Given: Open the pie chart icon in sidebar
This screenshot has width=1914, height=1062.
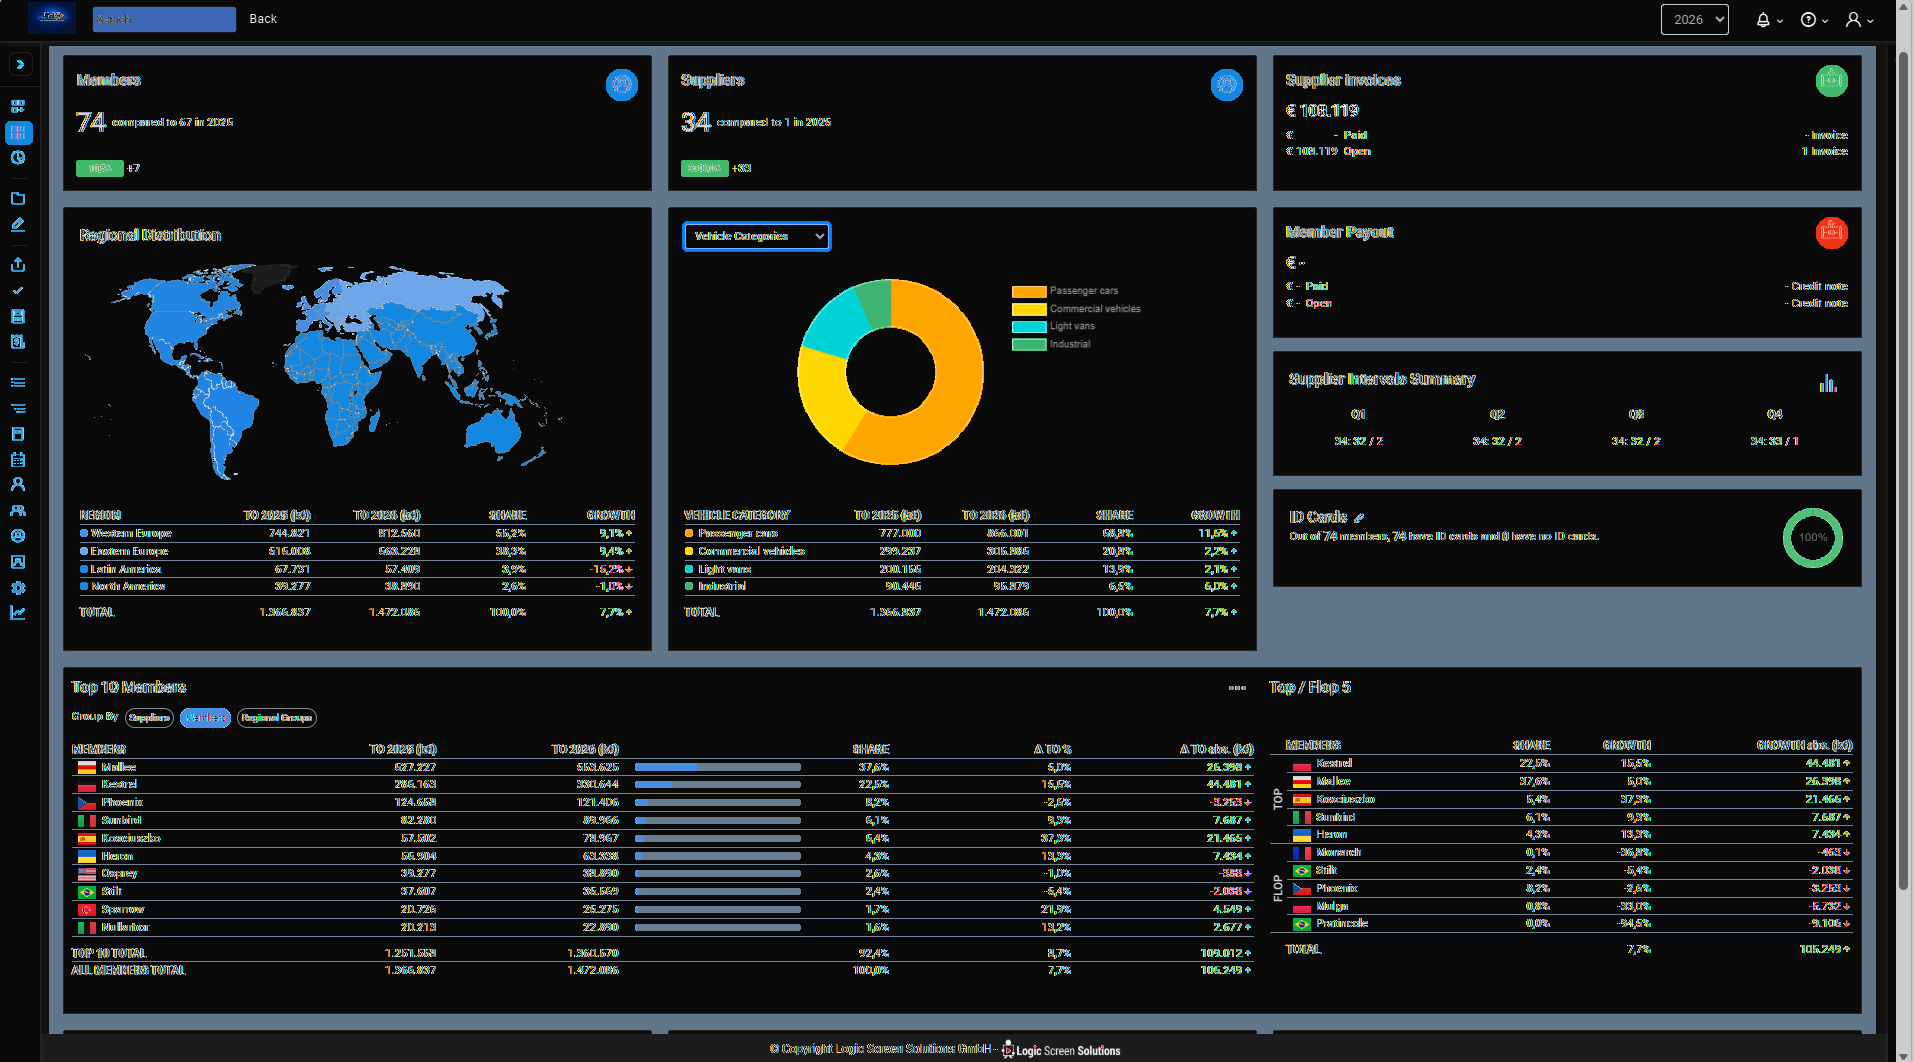Looking at the screenshot, I should [18, 158].
